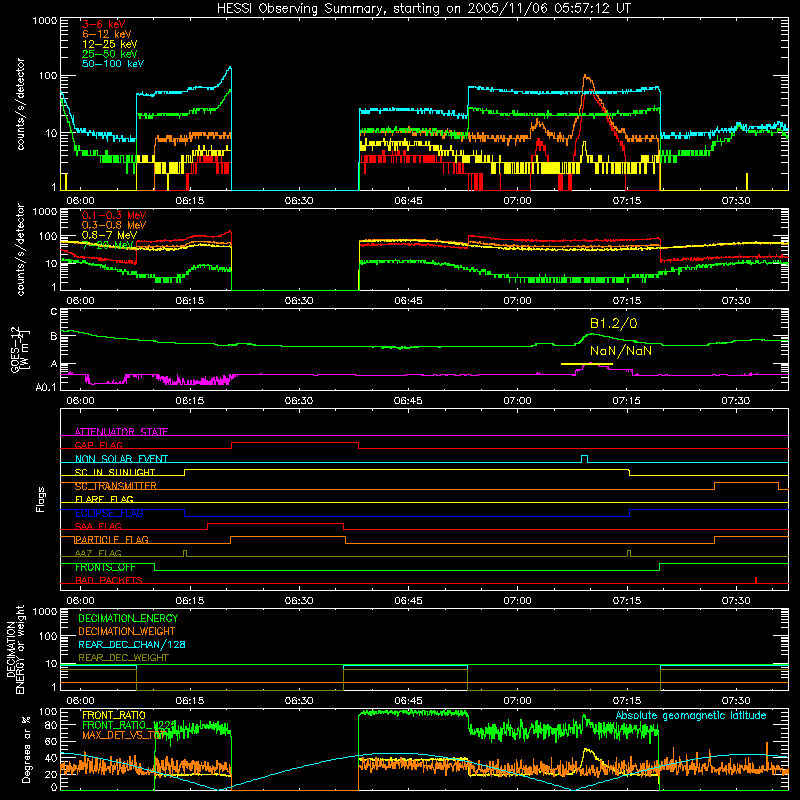The width and height of the screenshot is (800, 800).
Task: Click the AAZ_FLAG pulse near 06:14
Action: (185, 553)
